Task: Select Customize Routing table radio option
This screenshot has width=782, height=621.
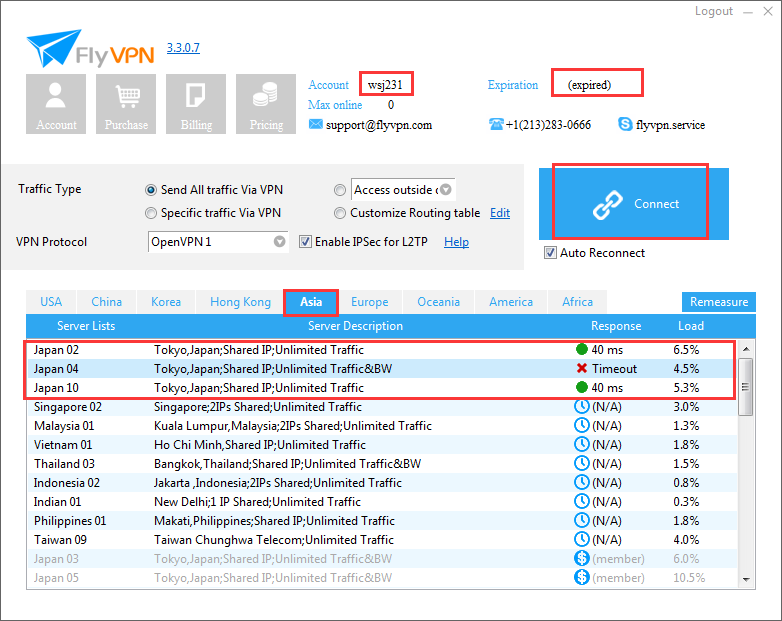Action: [340, 213]
